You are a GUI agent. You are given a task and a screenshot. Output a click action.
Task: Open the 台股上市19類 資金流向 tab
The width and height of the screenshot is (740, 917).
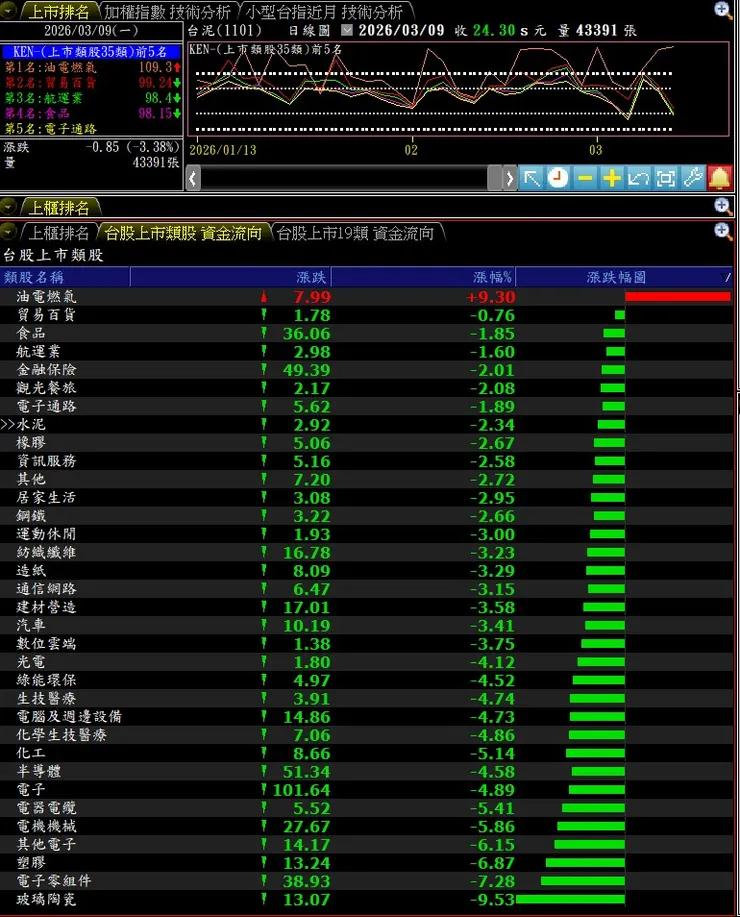[356, 233]
